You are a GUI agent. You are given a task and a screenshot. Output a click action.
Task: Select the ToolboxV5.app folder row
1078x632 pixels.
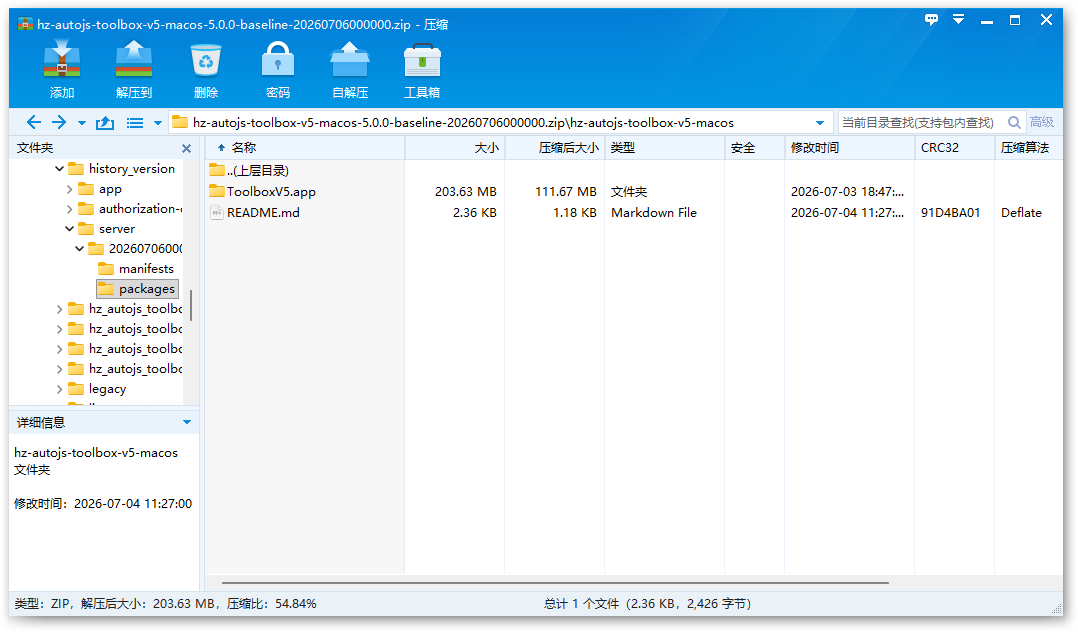[x=634, y=192]
